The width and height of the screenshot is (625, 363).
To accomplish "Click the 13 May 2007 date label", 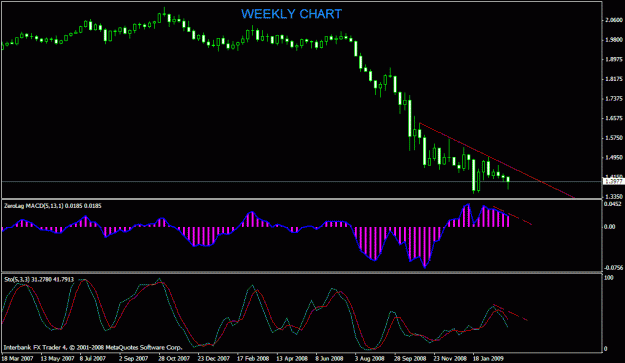I will click(57, 358).
